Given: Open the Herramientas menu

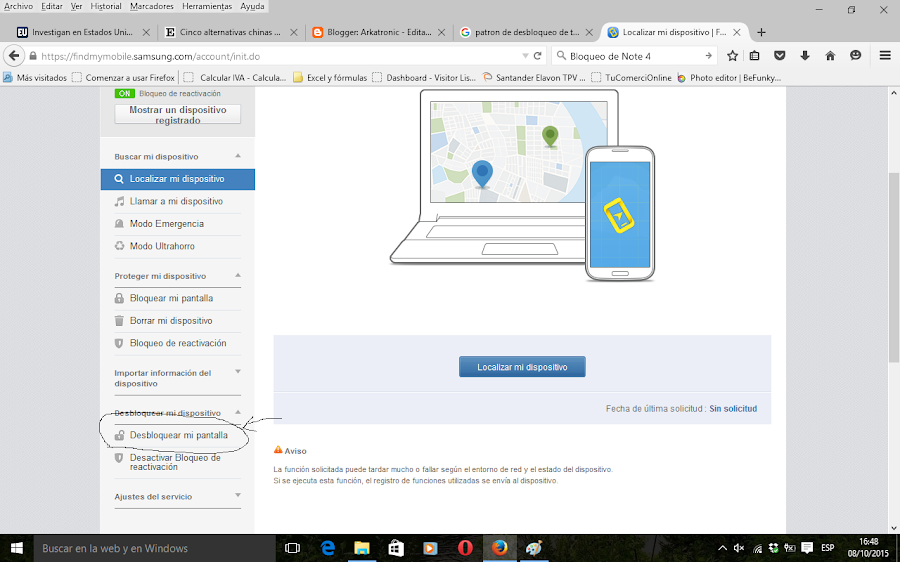Looking at the screenshot, I should pos(207,6).
